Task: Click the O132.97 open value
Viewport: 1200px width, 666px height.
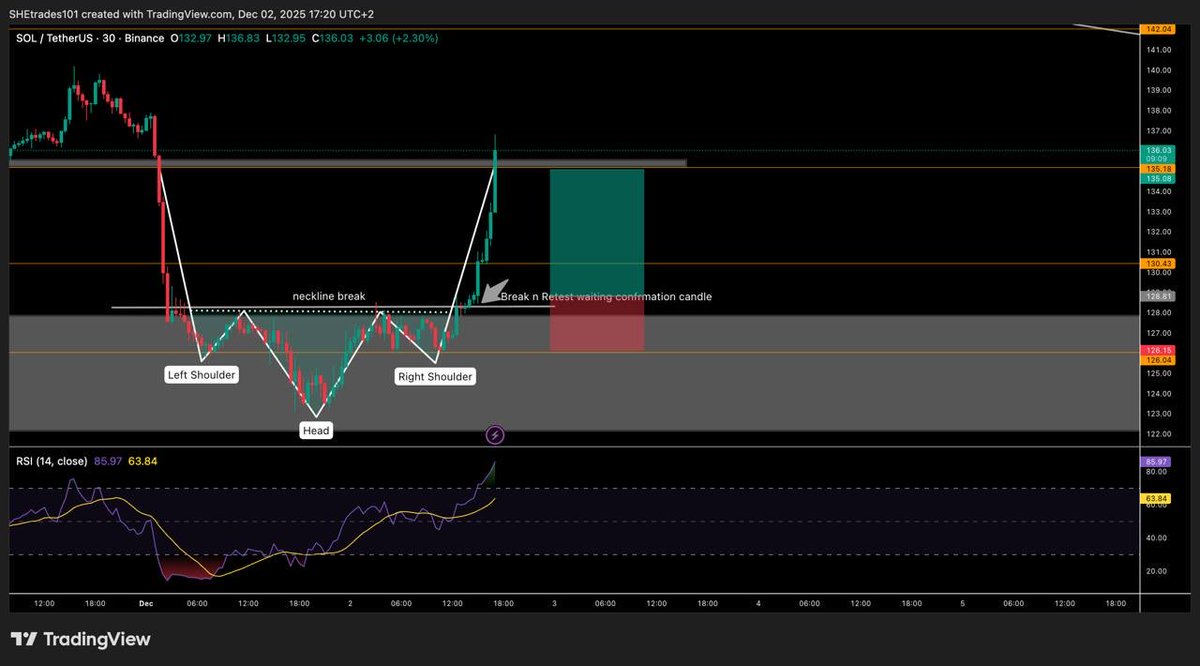Action: (192, 38)
